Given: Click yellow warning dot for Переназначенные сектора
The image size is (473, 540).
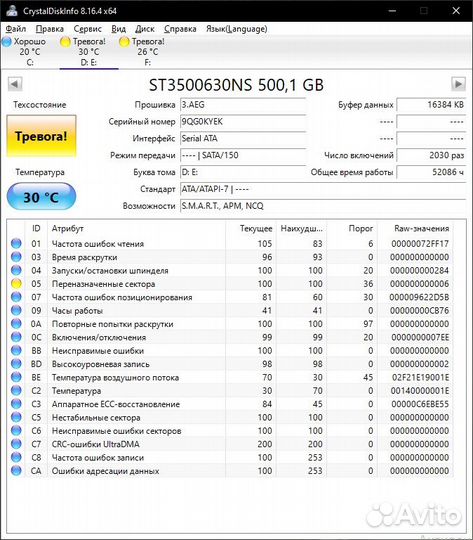Looking at the screenshot, I should pyautogui.click(x=16, y=284).
